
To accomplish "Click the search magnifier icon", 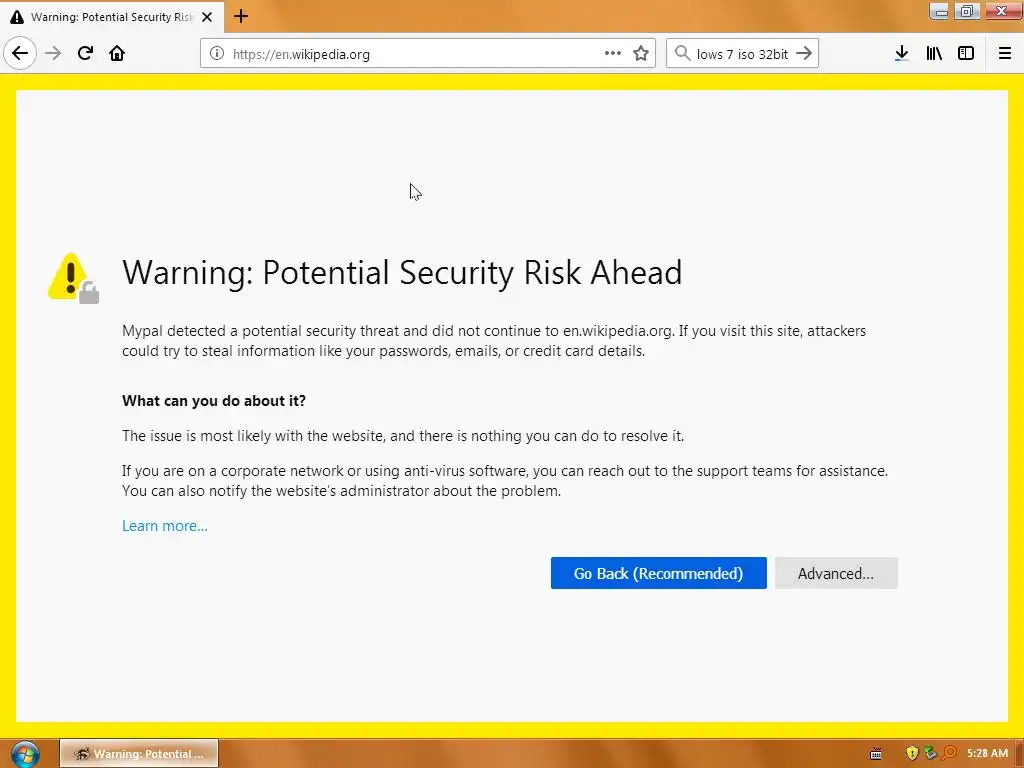I will tap(682, 54).
